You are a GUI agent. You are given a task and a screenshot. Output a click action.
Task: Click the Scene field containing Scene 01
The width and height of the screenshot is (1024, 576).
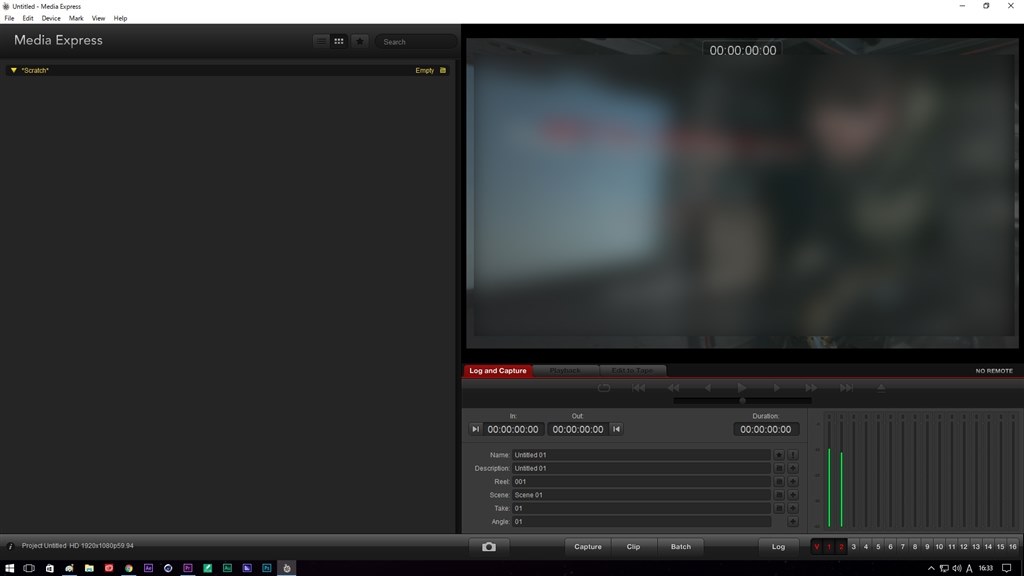coord(641,495)
